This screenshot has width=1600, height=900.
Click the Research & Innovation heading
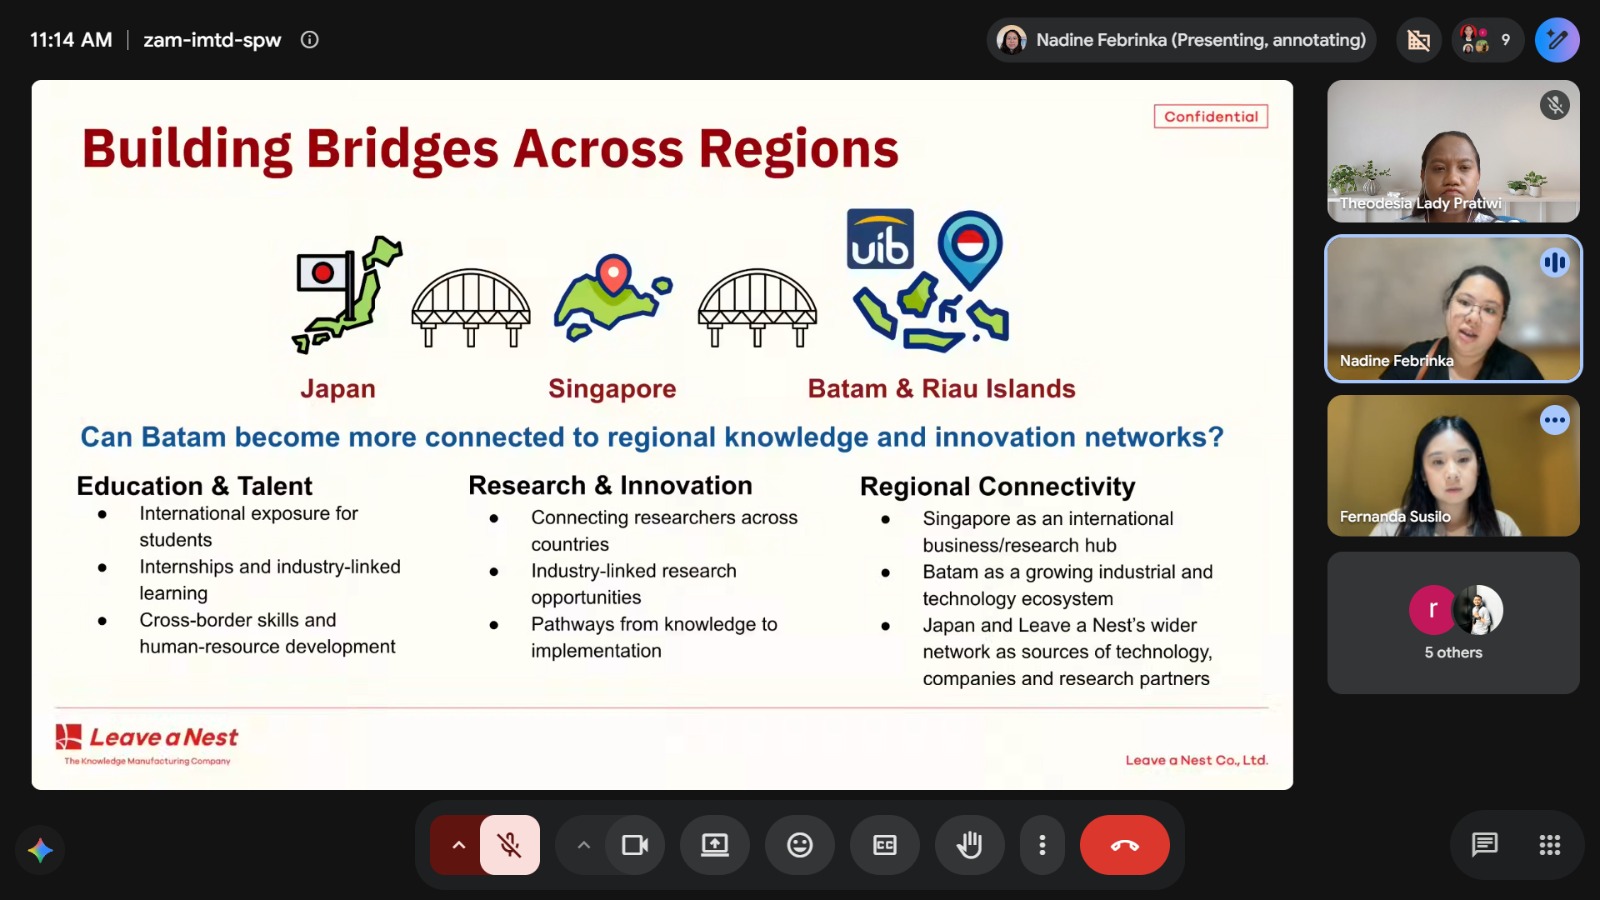coord(610,486)
